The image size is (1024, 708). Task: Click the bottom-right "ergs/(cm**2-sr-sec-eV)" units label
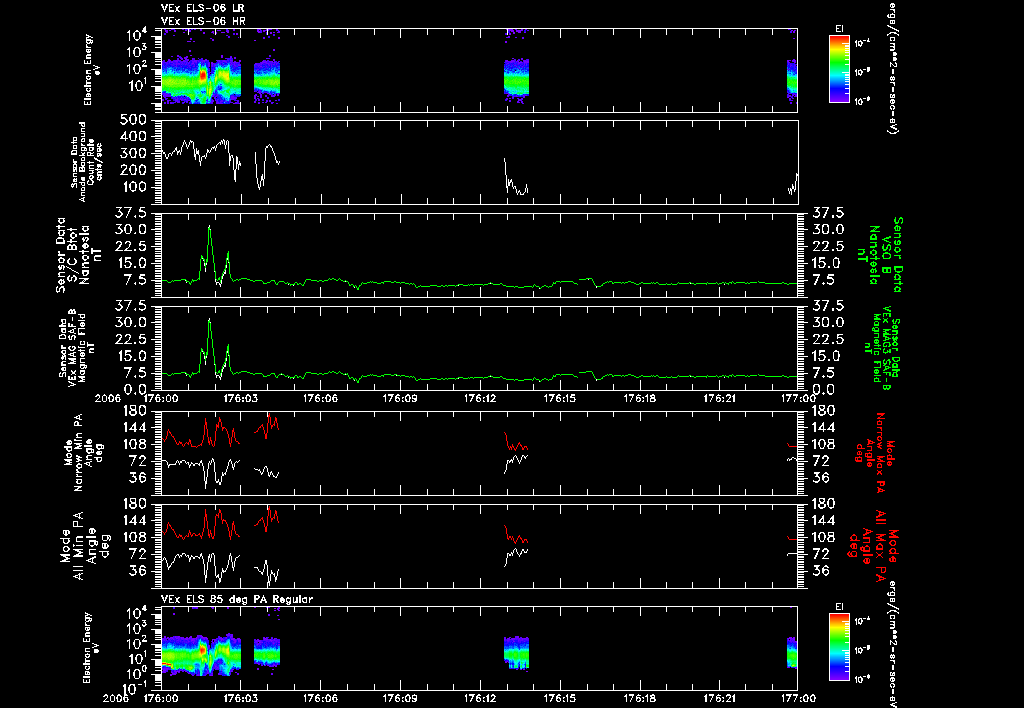[x=891, y=643]
